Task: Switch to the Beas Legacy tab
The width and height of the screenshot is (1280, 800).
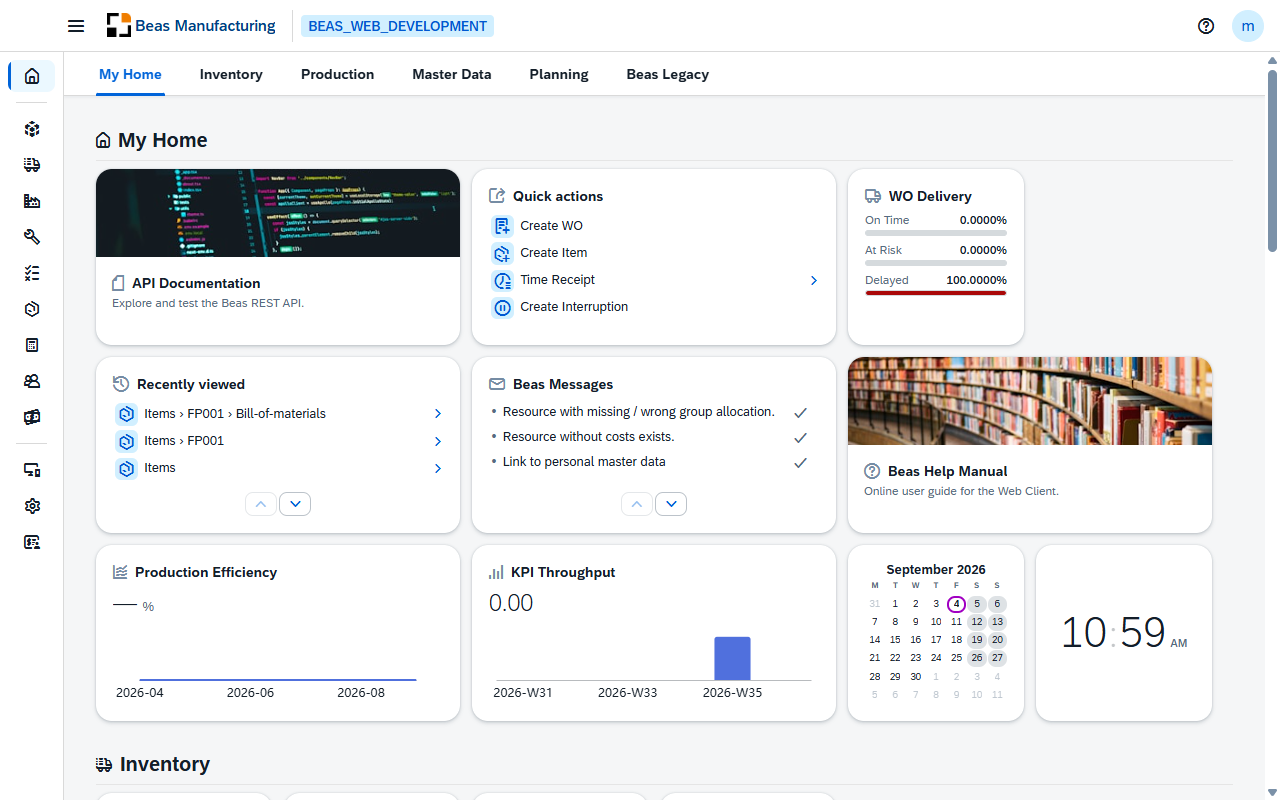Action: click(668, 74)
